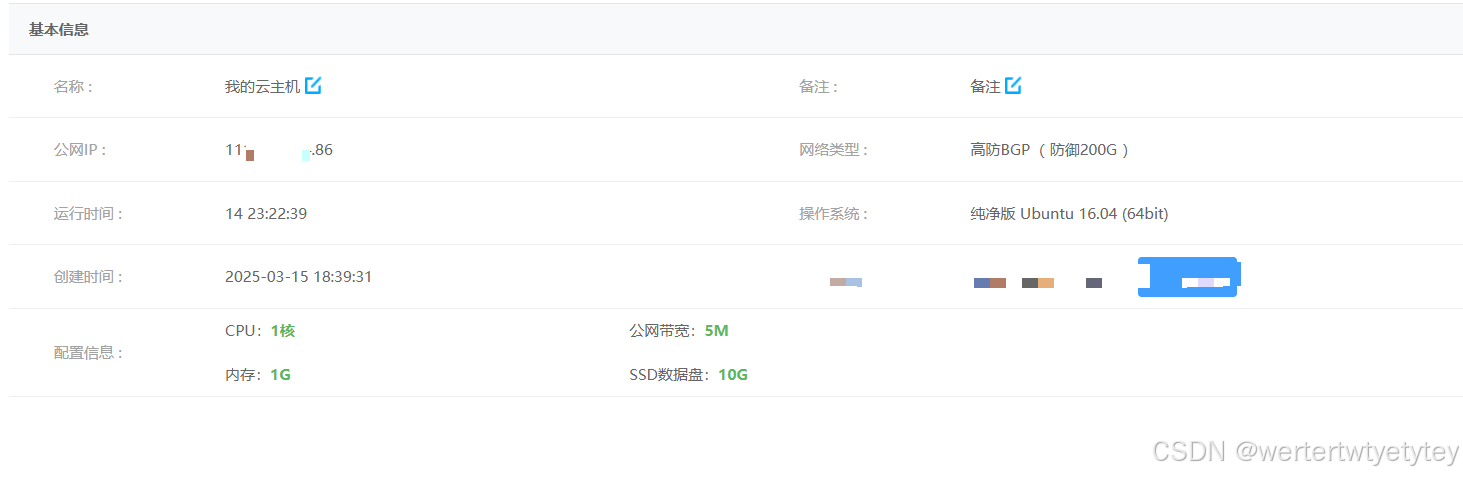This screenshot has height=477, width=1463.
Task: Select the SSD数据盘 value 10G
Action: 733,375
